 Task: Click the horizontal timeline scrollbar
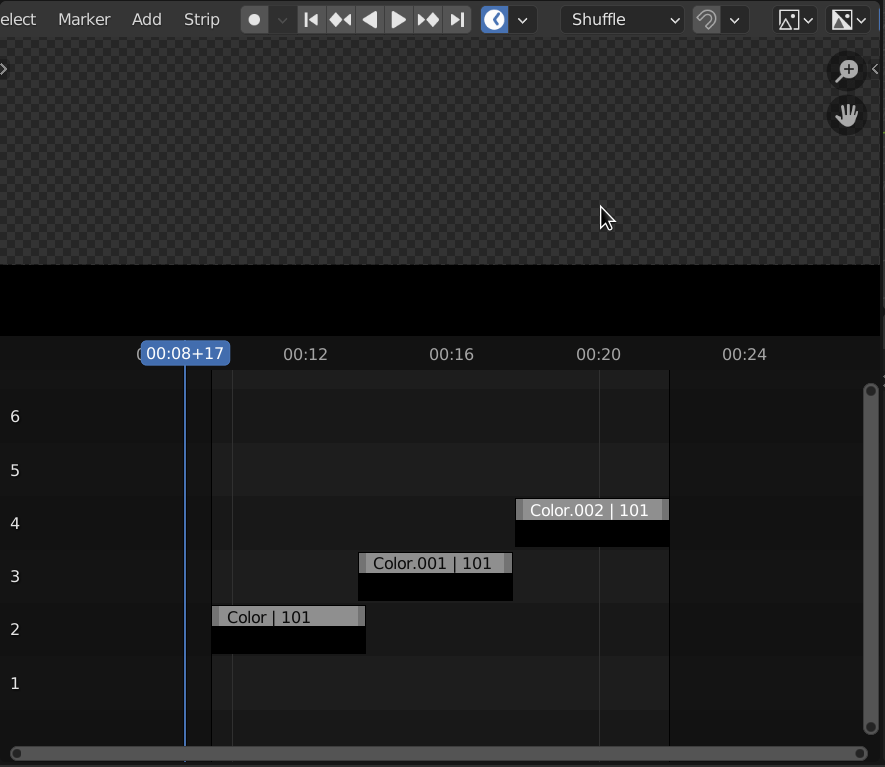[440, 755]
